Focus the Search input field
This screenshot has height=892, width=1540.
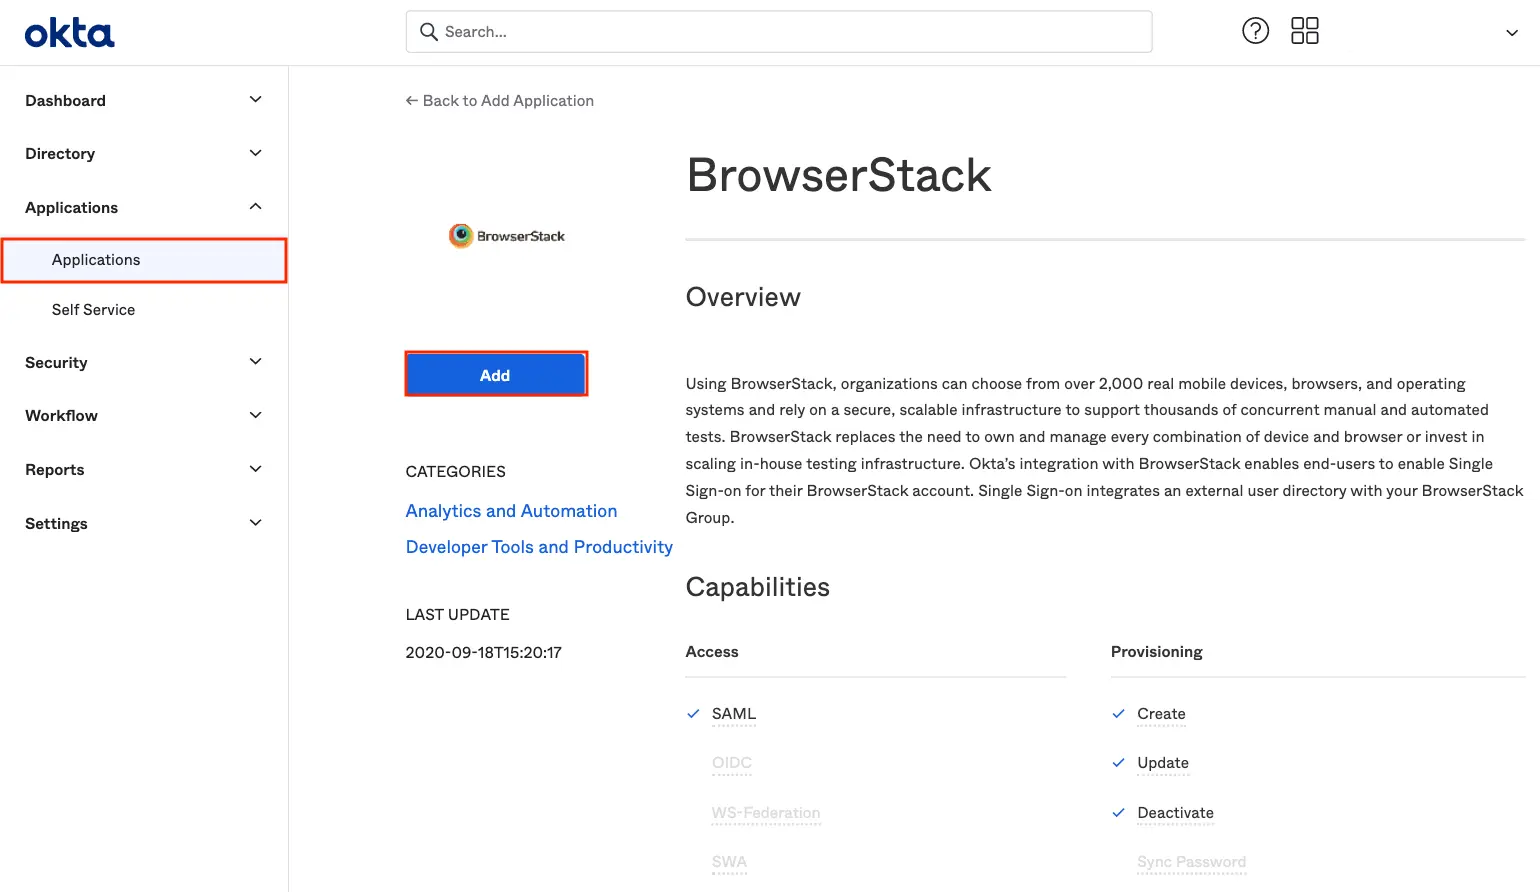pyautogui.click(x=790, y=32)
